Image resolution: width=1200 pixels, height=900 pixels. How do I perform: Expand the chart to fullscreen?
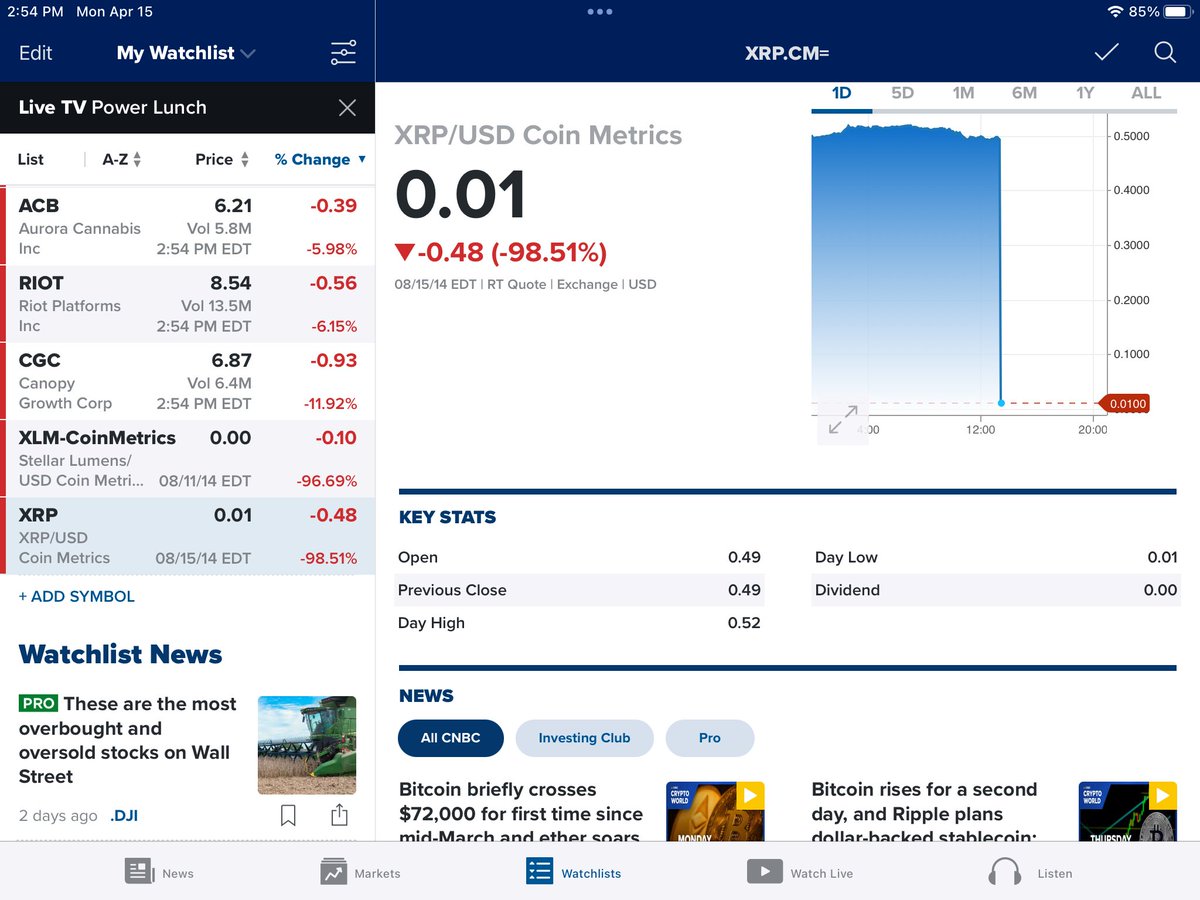click(843, 420)
